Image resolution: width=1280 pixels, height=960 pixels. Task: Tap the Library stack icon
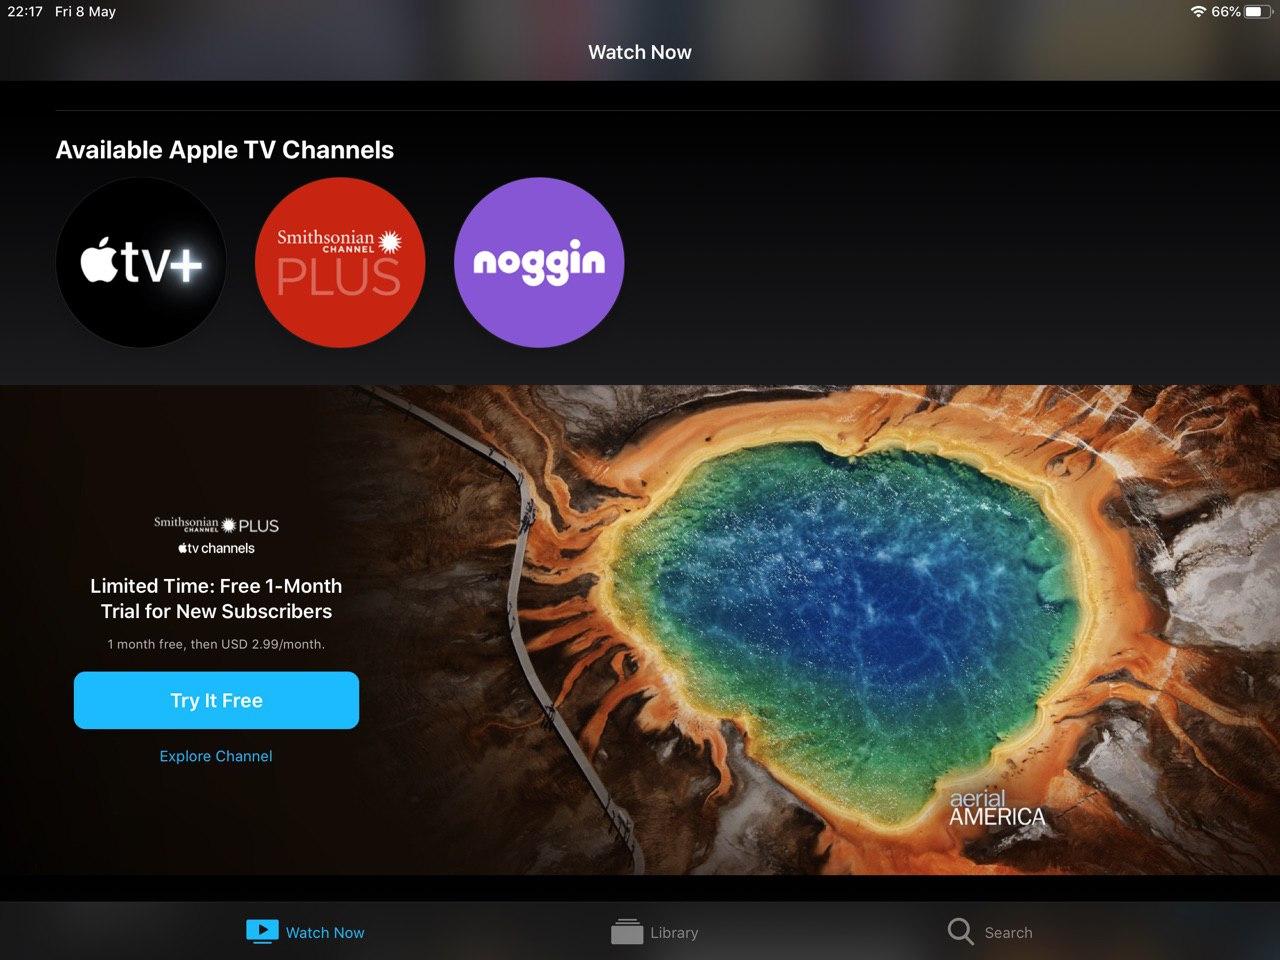point(627,932)
